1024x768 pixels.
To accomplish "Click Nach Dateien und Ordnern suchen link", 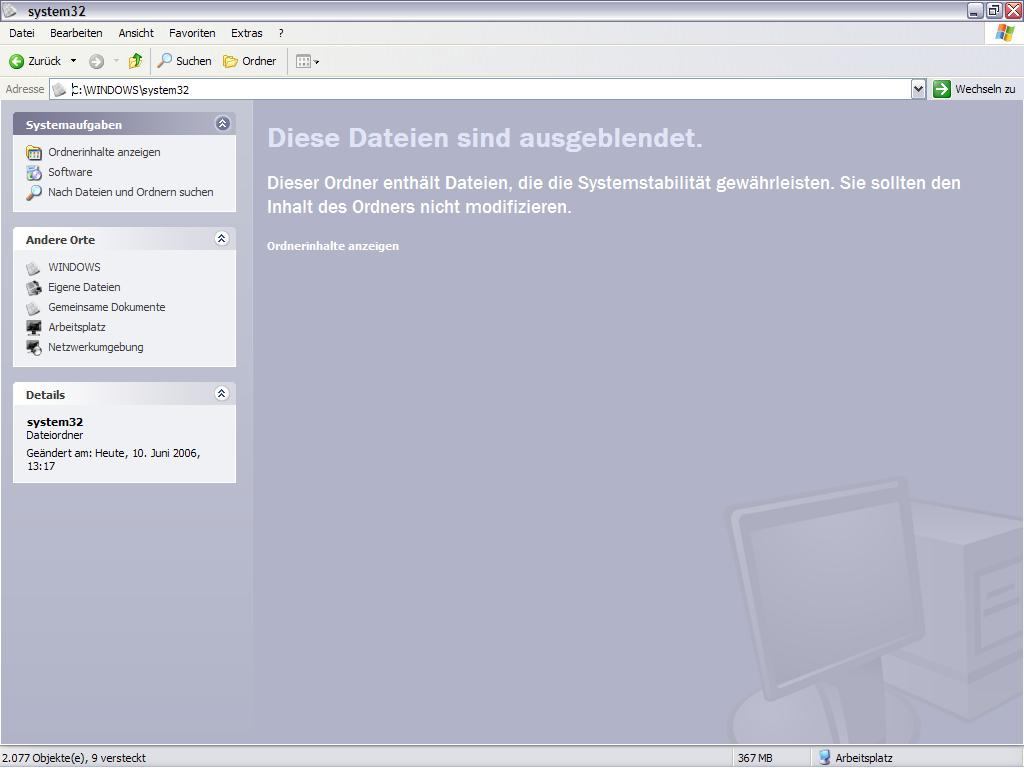I will click(x=131, y=192).
